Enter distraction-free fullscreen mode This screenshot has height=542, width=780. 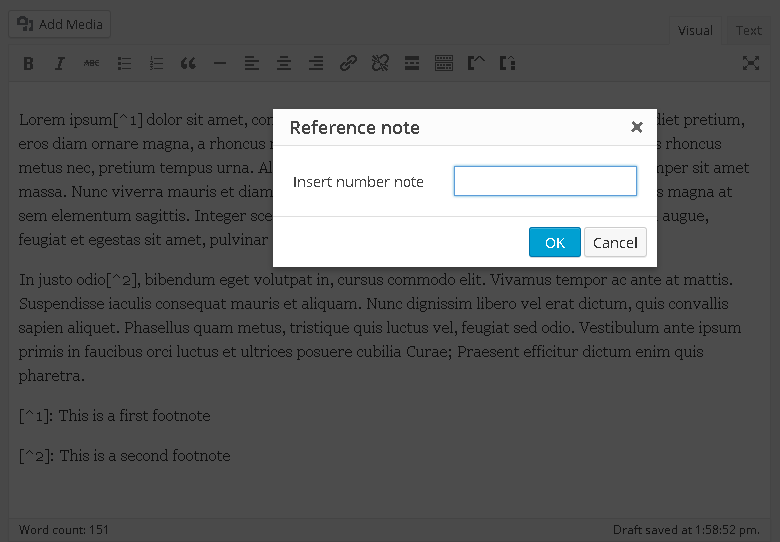[750, 64]
